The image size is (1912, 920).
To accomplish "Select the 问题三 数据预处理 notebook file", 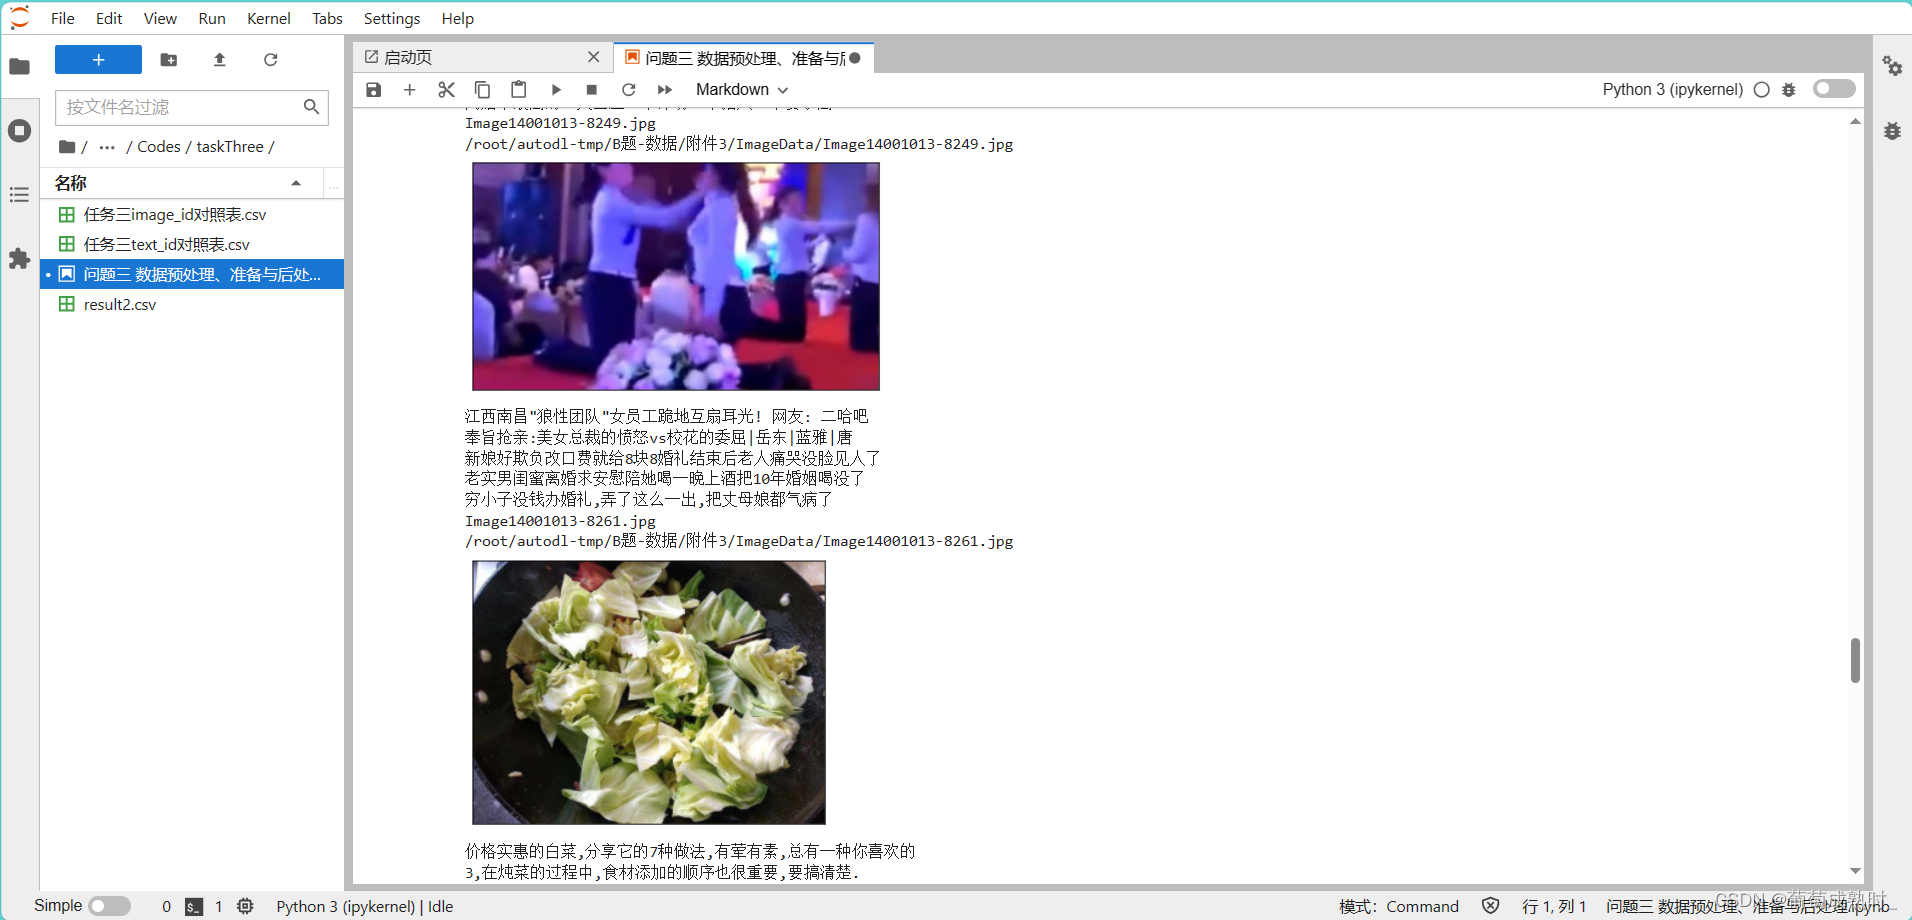I will pyautogui.click(x=192, y=274).
